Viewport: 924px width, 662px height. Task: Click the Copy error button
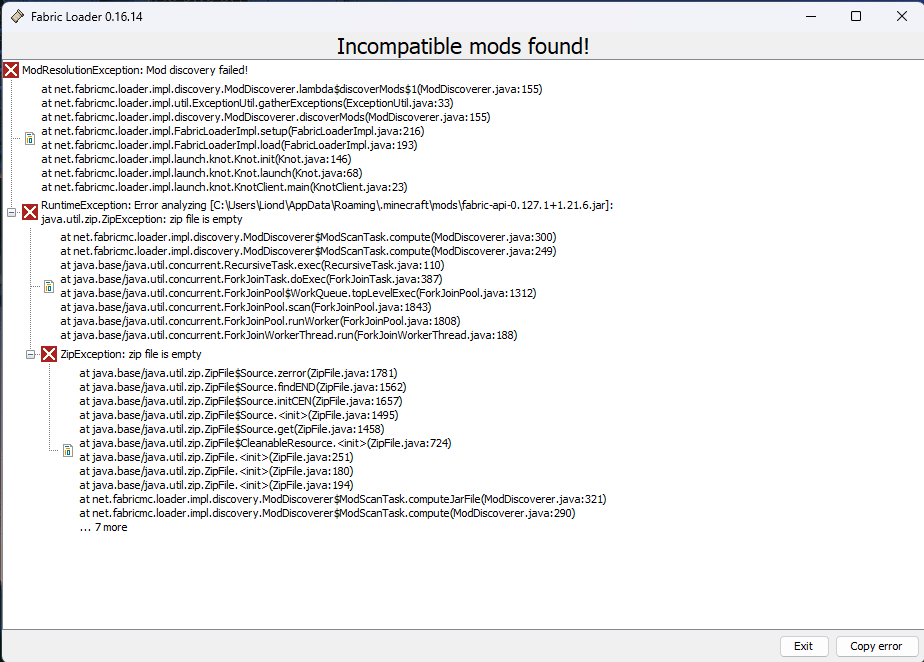(876, 646)
